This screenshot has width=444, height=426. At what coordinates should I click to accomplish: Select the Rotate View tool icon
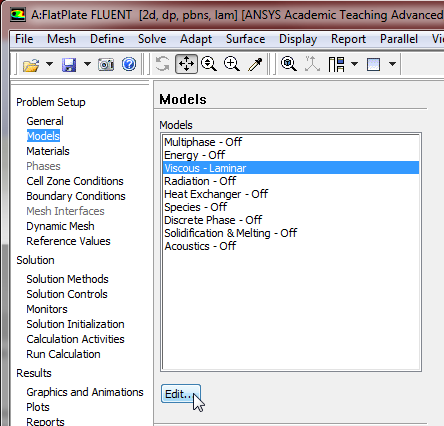(x=163, y=64)
